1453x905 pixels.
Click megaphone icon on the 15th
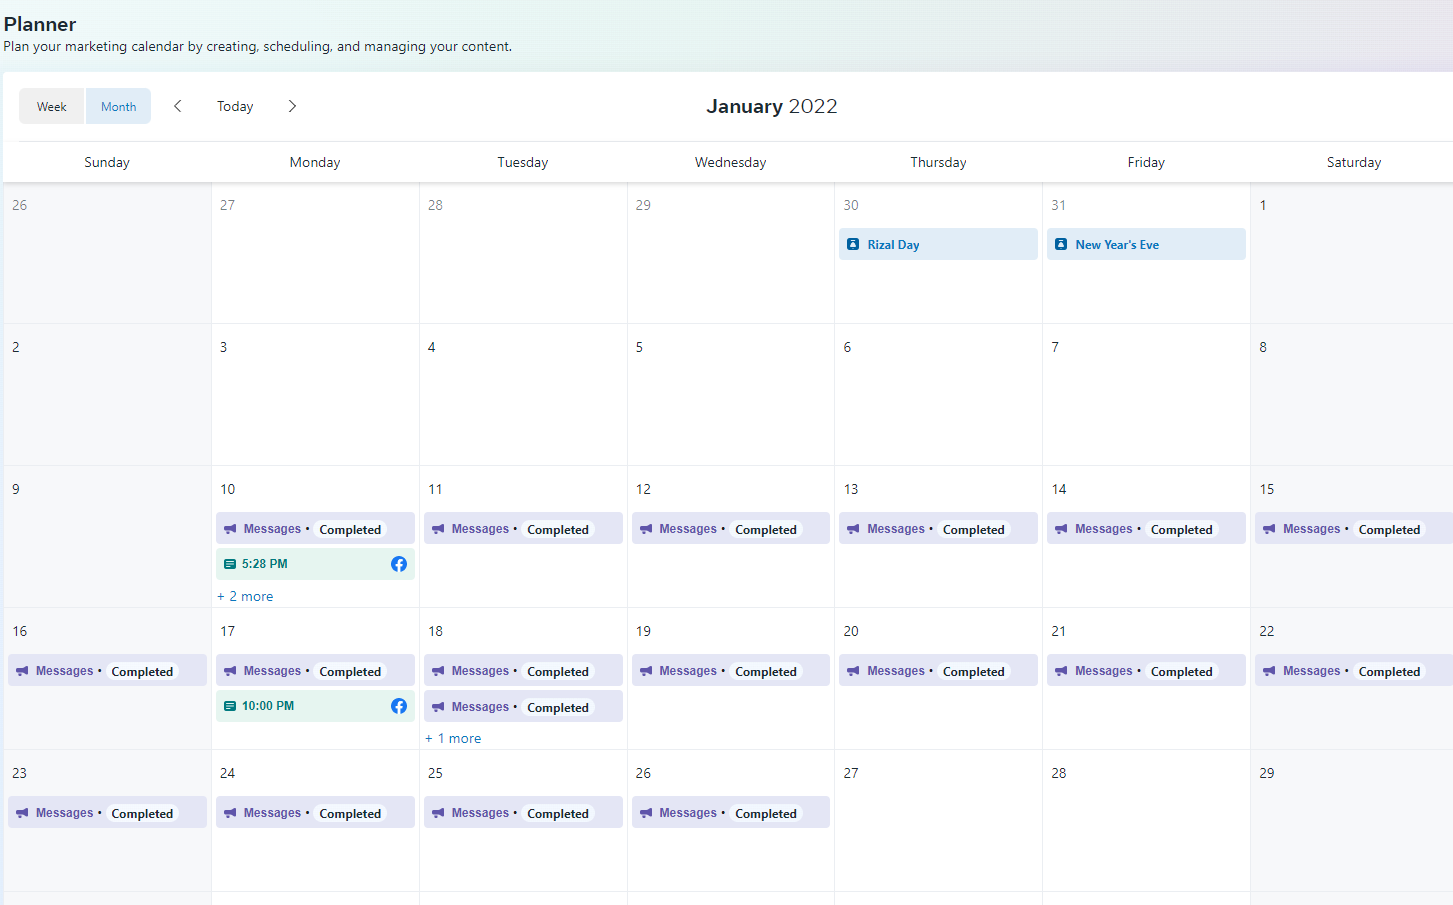point(1269,529)
